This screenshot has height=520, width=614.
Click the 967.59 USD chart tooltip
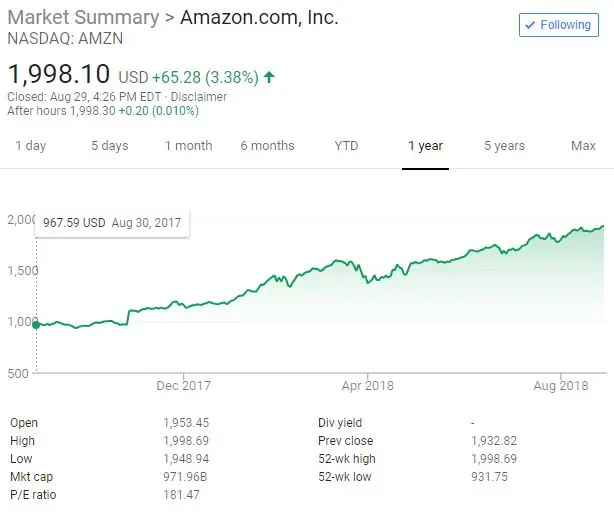point(110,223)
